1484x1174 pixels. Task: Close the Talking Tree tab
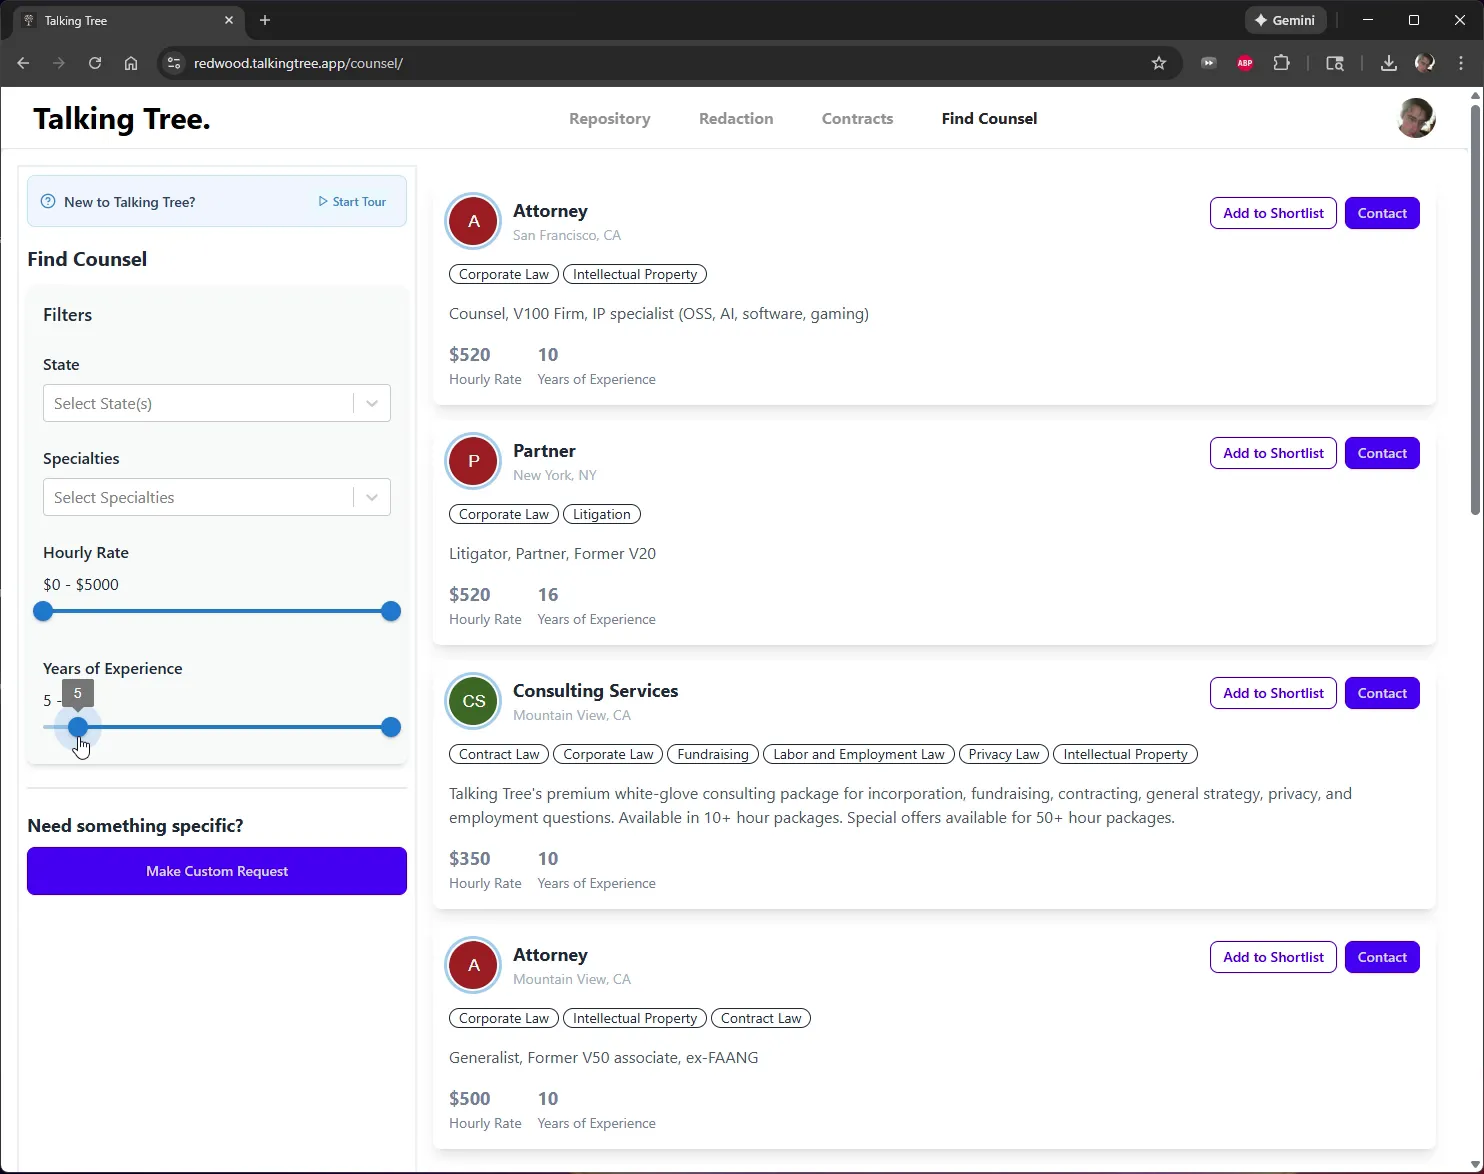click(x=229, y=20)
